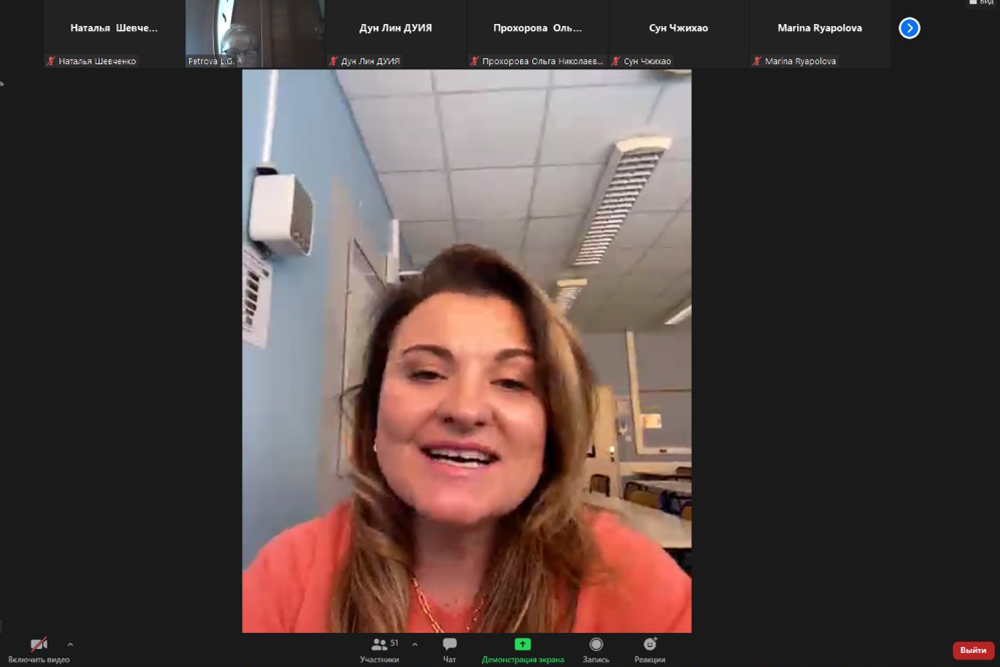Image resolution: width=1000 pixels, height=667 pixels.
Task: Select Сун Чжихао participant tile
Action: [679, 30]
